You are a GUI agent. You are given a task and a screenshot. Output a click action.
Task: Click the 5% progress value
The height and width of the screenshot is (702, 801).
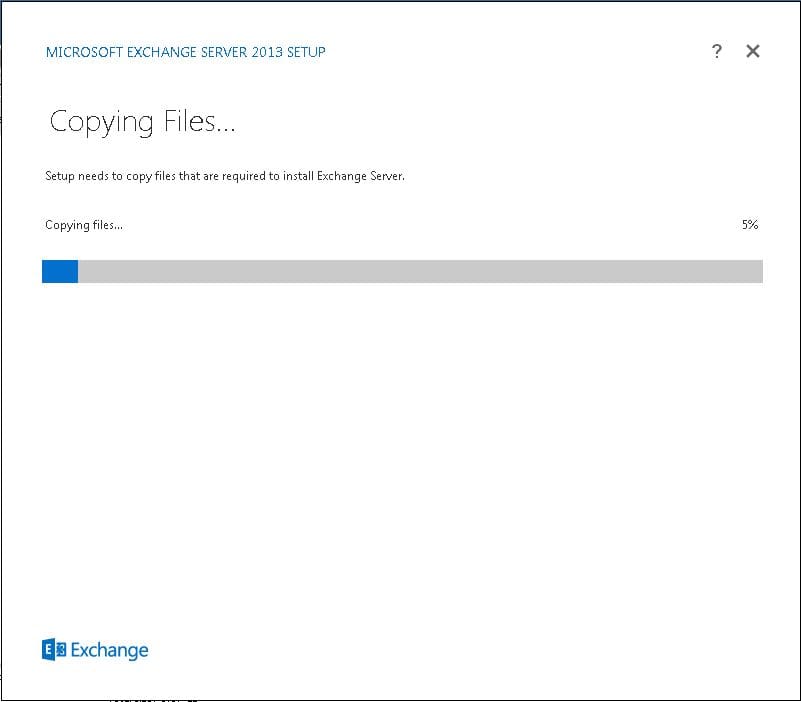(750, 224)
